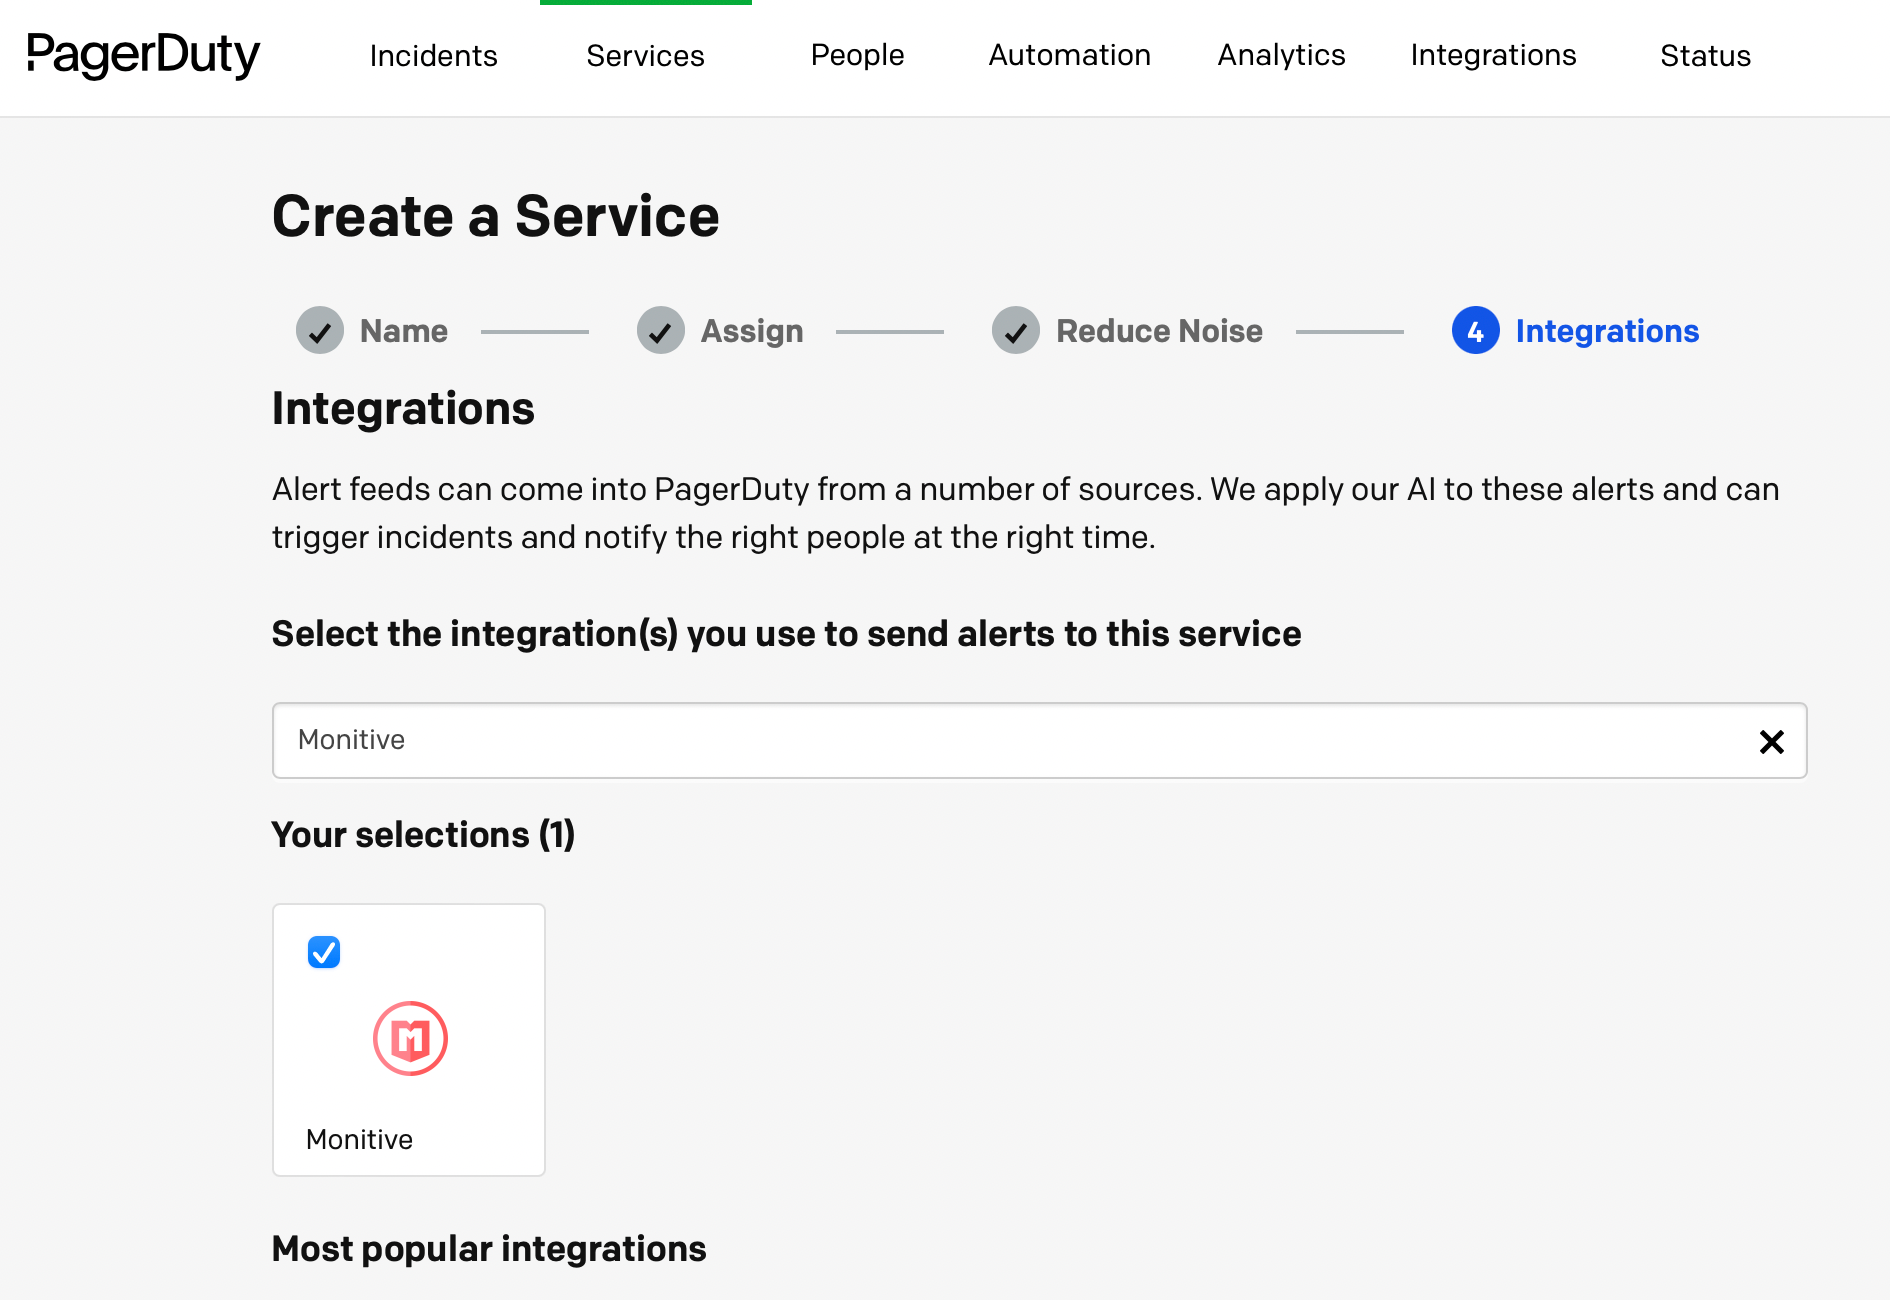Click the Monitive logo icon
Image resolution: width=1890 pixels, height=1300 pixels.
410,1039
